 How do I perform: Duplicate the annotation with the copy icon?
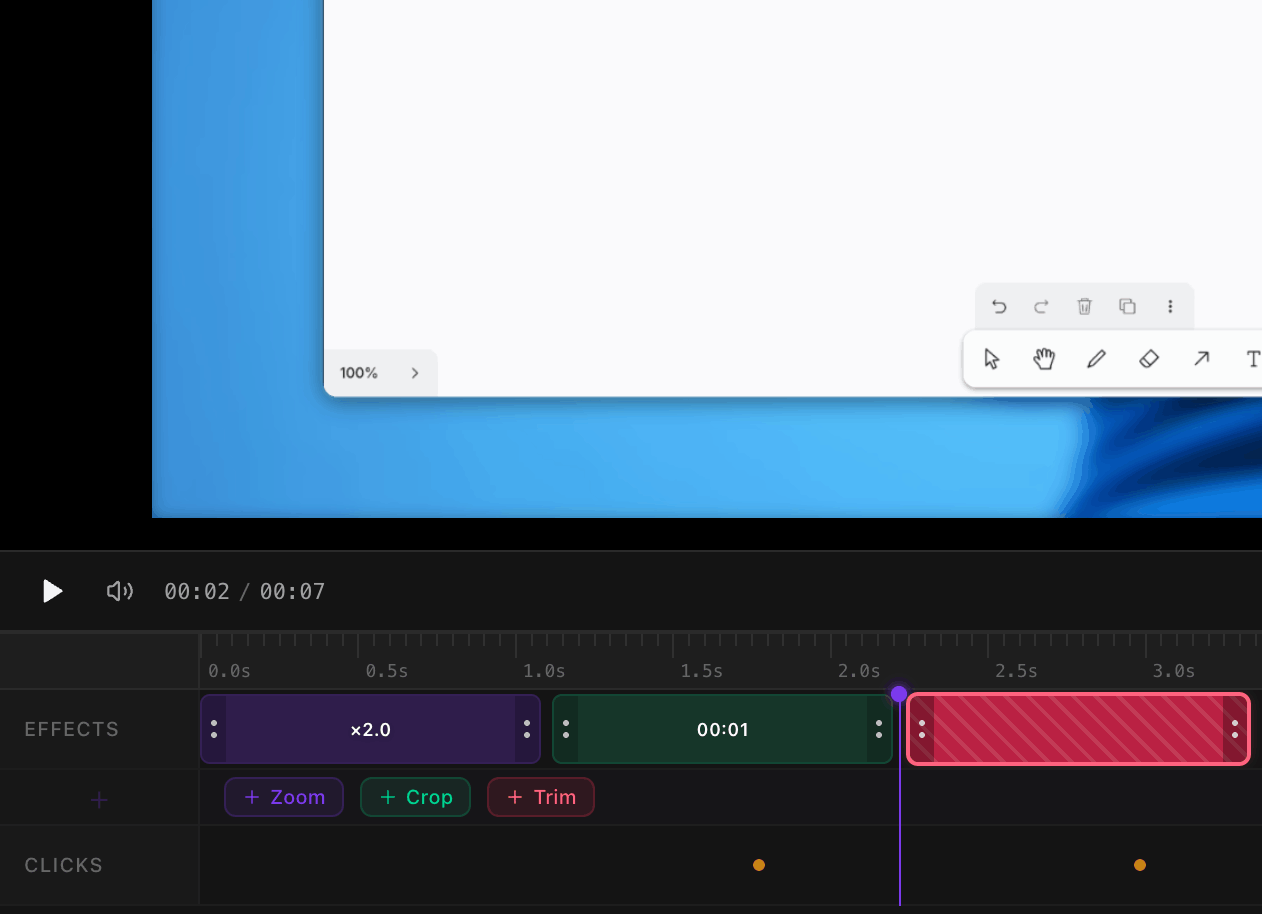[1127, 306]
